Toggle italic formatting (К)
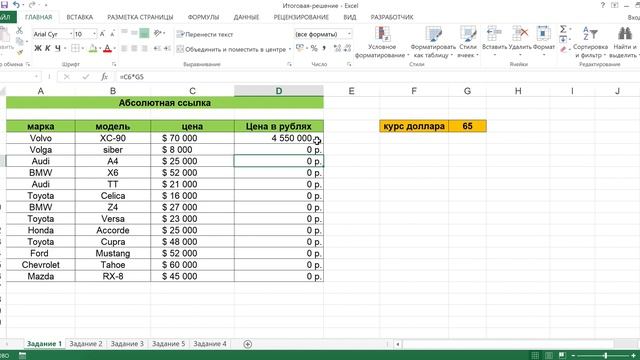640x360 pixels. [x=48, y=49]
